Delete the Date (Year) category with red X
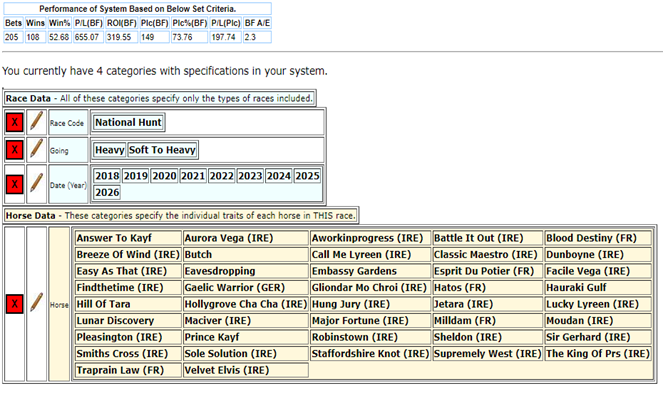This screenshot has width=663, height=398. [x=14, y=184]
